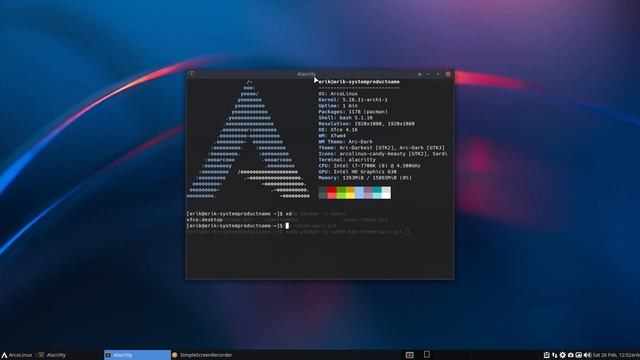Click the green block in the neofetch palette
The width and height of the screenshot is (640, 360).
341,193
